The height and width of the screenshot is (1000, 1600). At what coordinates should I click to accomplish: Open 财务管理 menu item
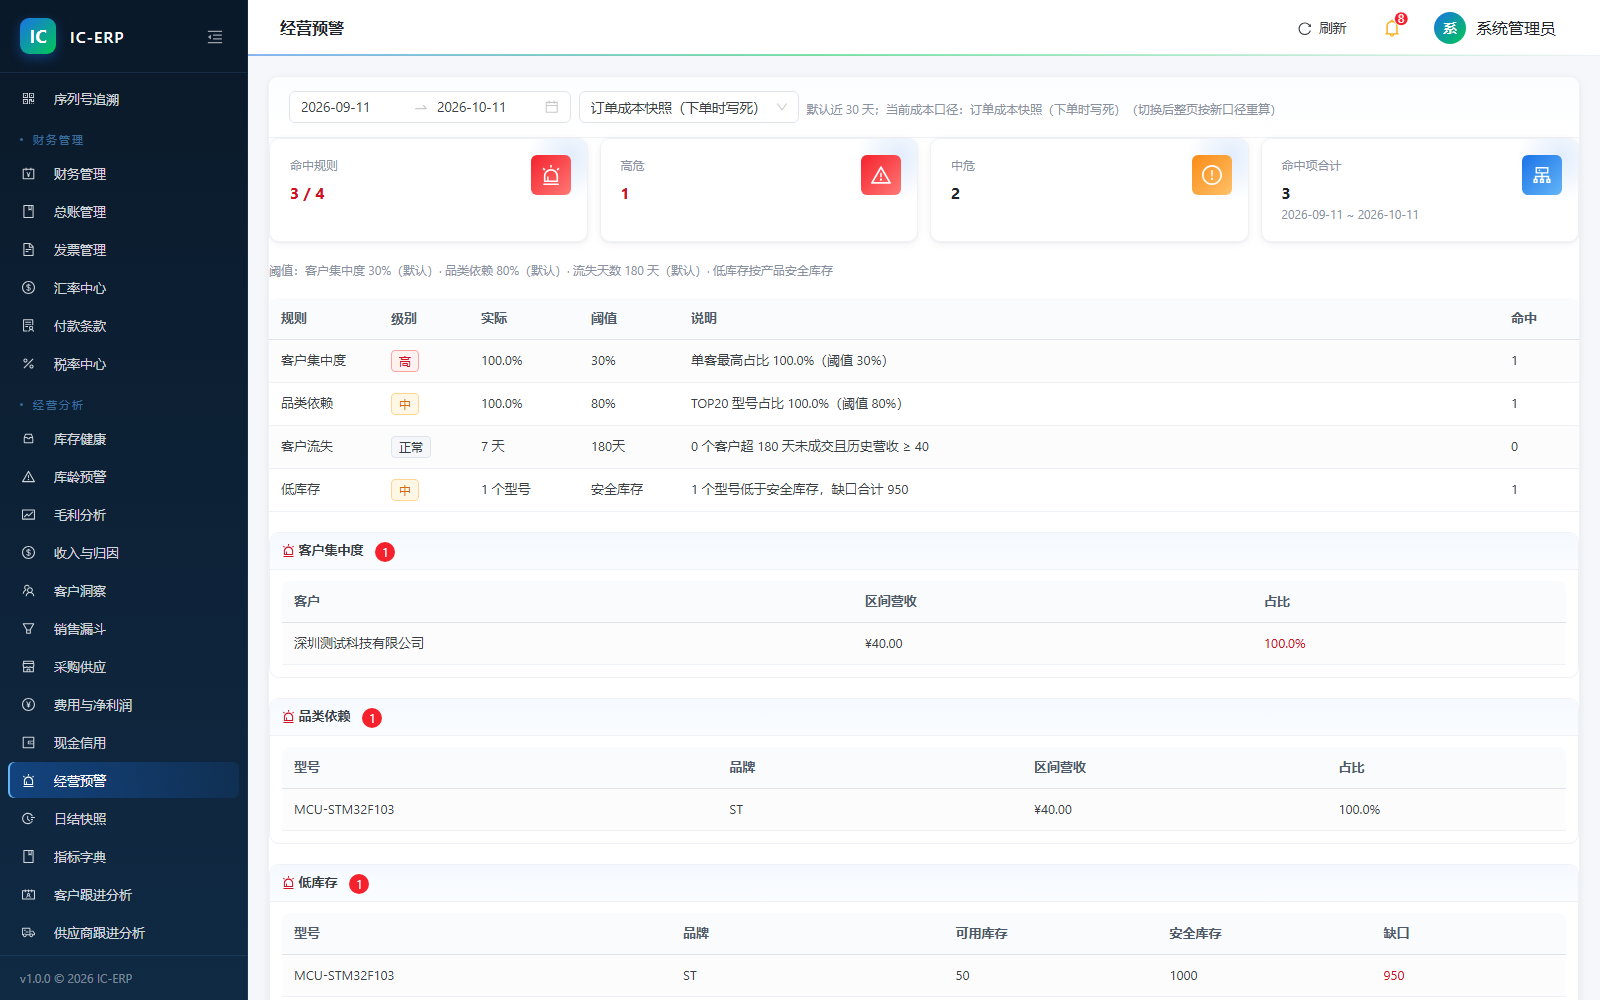pos(123,174)
